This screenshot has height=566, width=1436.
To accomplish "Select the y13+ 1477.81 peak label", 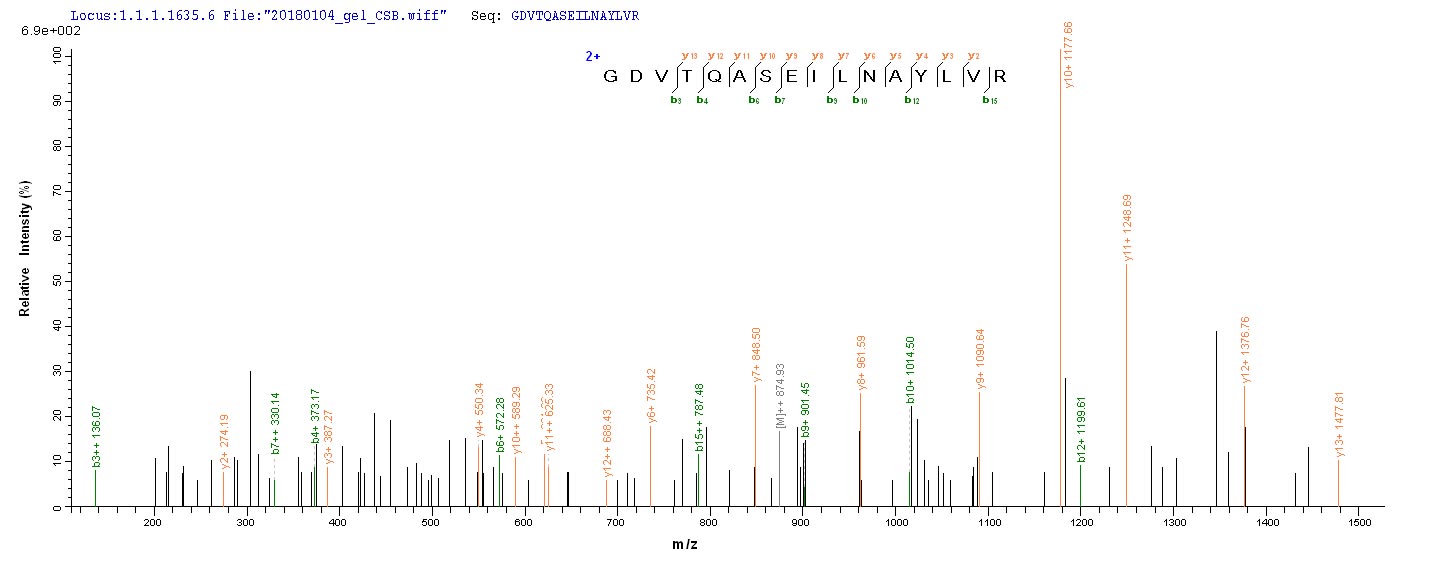I will point(1339,423).
